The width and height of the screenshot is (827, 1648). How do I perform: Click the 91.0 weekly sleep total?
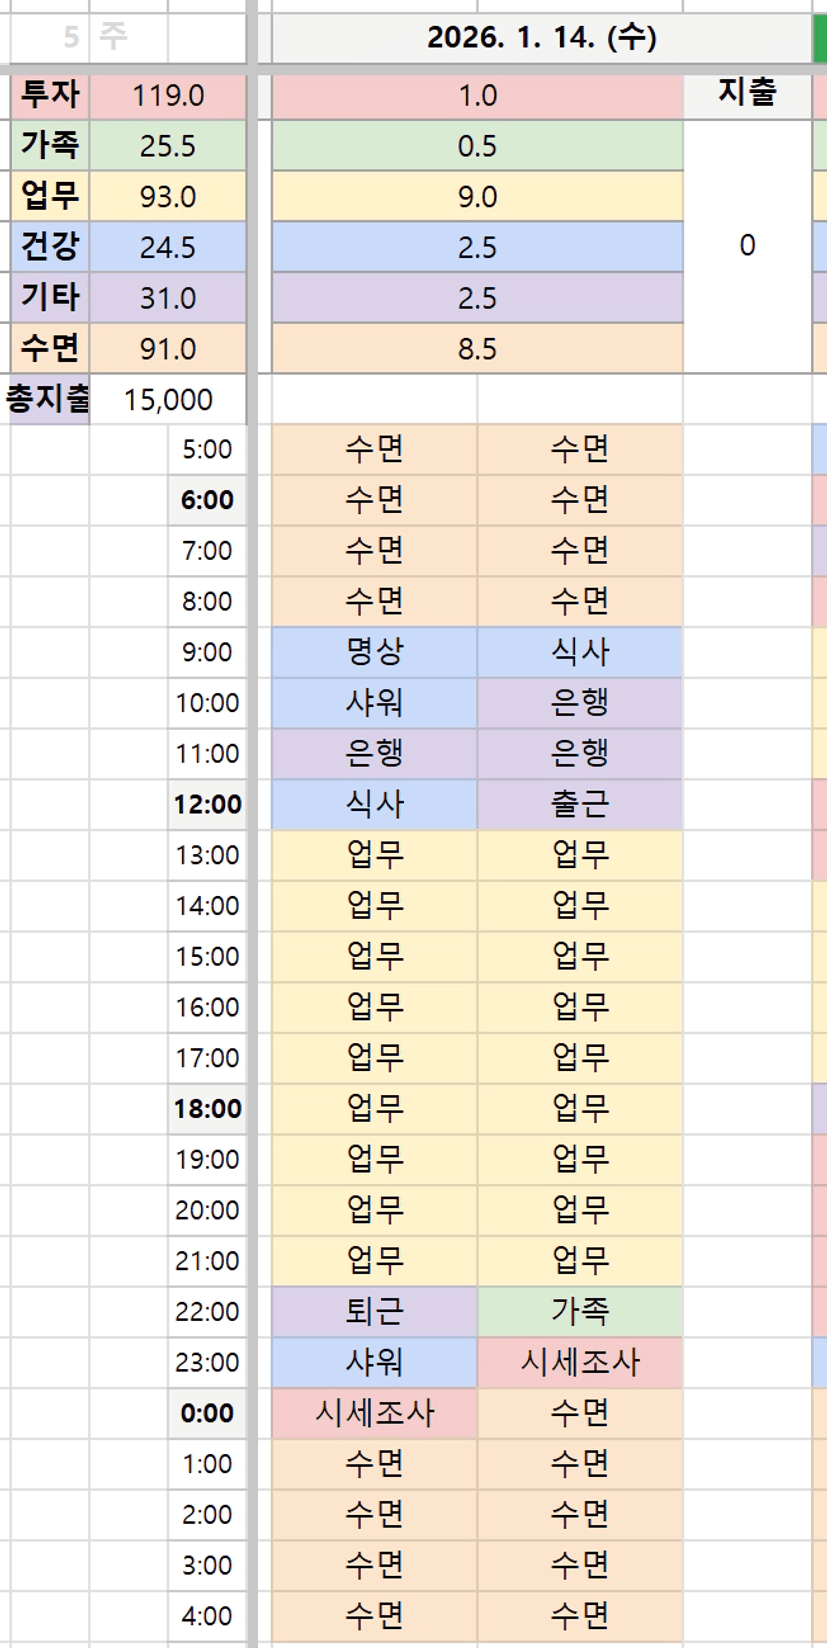point(168,349)
